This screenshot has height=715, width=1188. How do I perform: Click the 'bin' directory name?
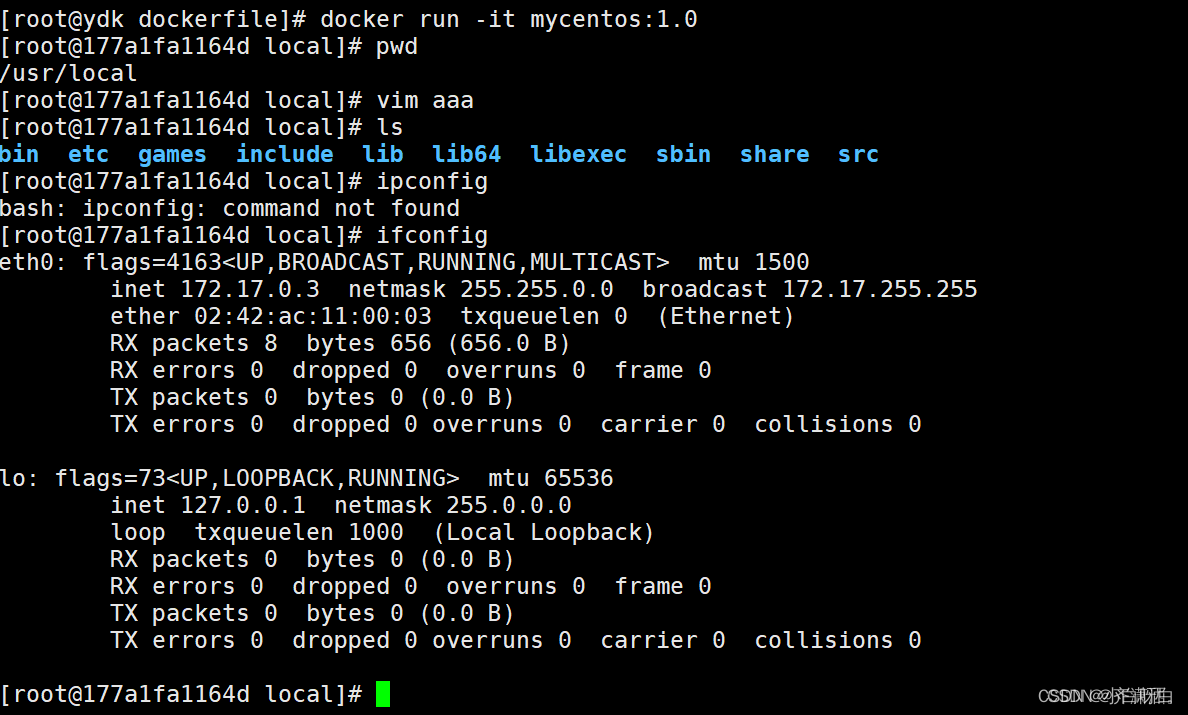coord(20,154)
